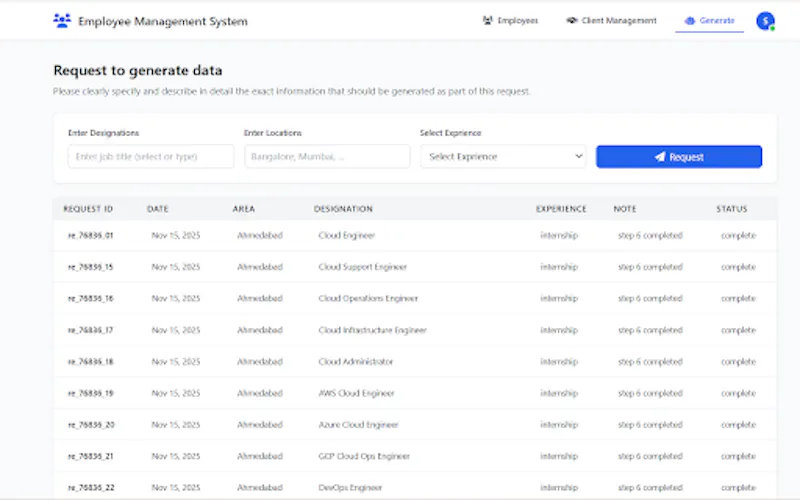The height and width of the screenshot is (500, 800).
Task: Click the Cloud Infrastructure Engineer designation cell
Action: pos(372,330)
